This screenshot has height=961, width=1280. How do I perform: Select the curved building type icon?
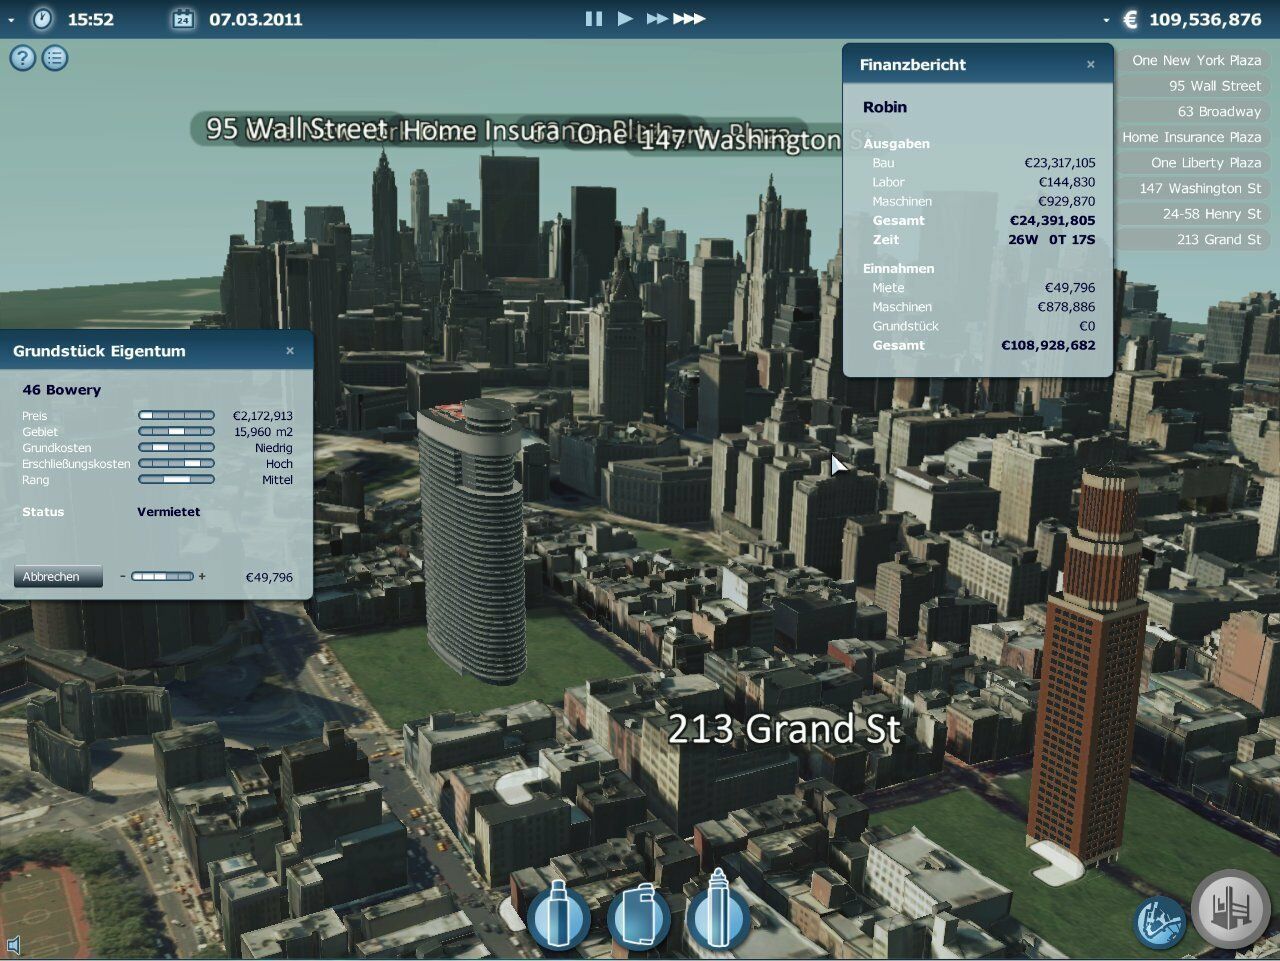pos(637,914)
